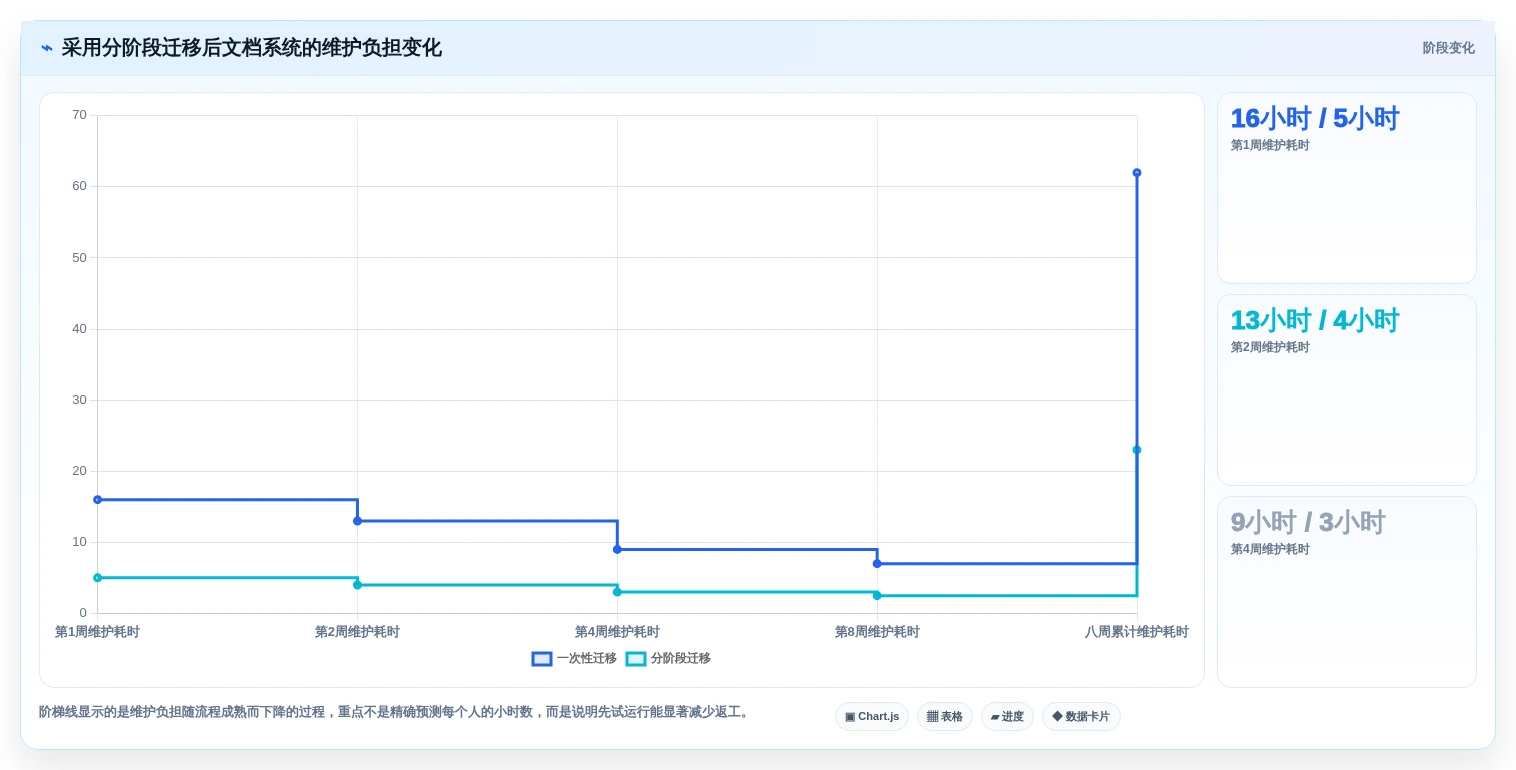Click the 第1周维护耗时 caption in first card
The image size is (1516, 770).
[x=1270, y=145]
